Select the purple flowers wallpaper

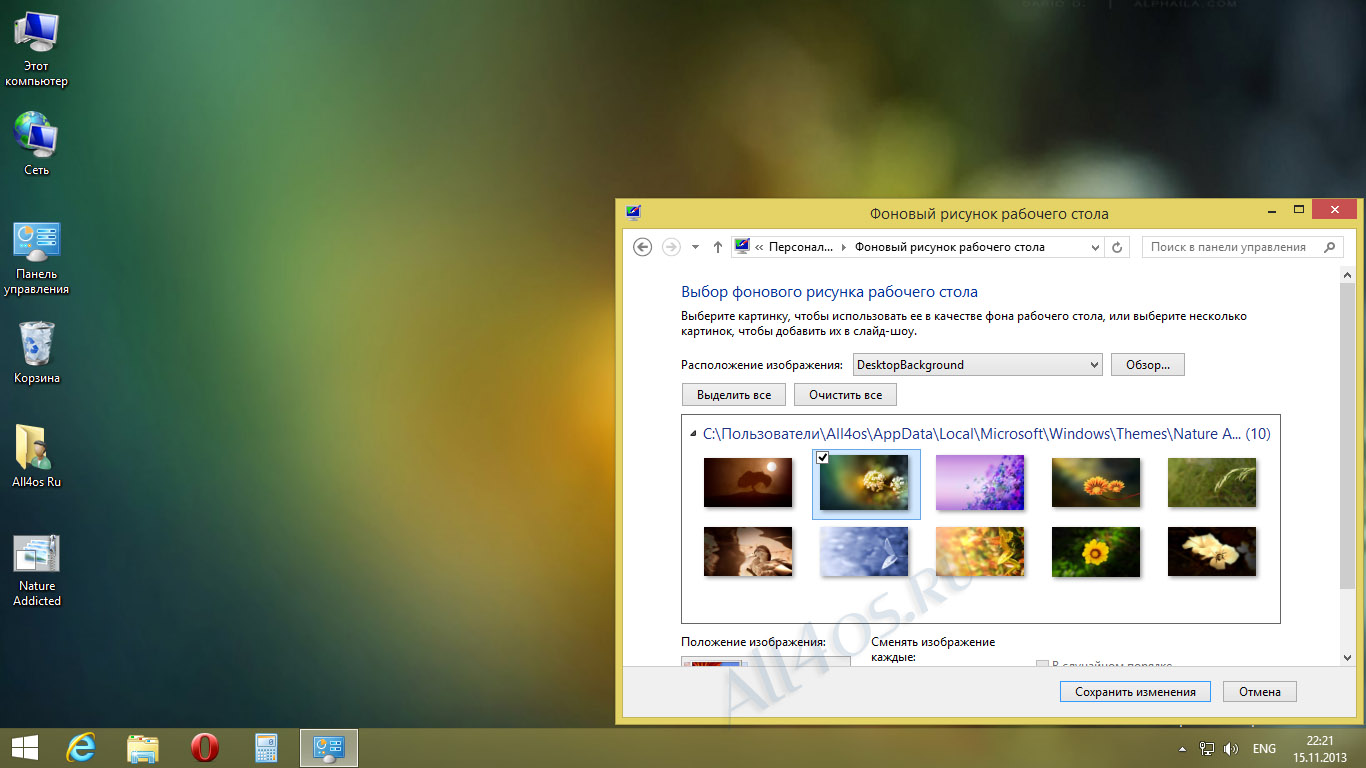coord(980,482)
